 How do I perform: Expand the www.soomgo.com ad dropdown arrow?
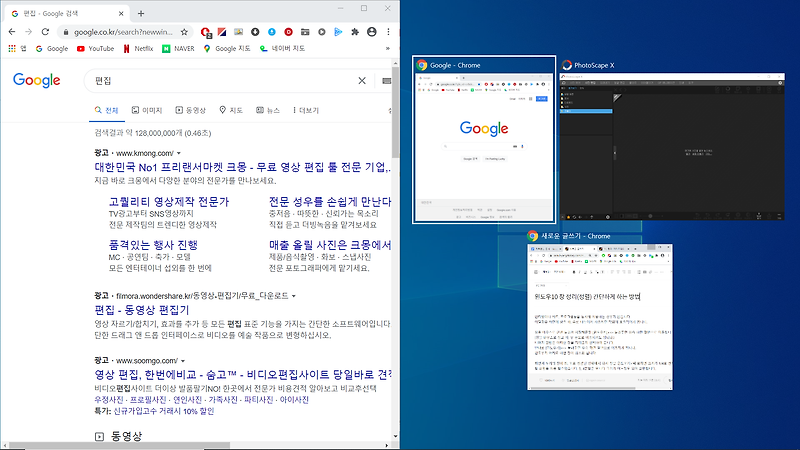coord(183,361)
